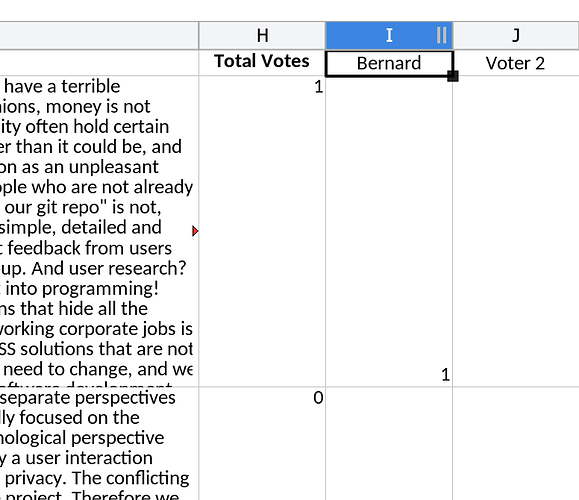Click the column I drag-grip bars icon
Viewport: 579px width, 500px height.
tap(442, 35)
